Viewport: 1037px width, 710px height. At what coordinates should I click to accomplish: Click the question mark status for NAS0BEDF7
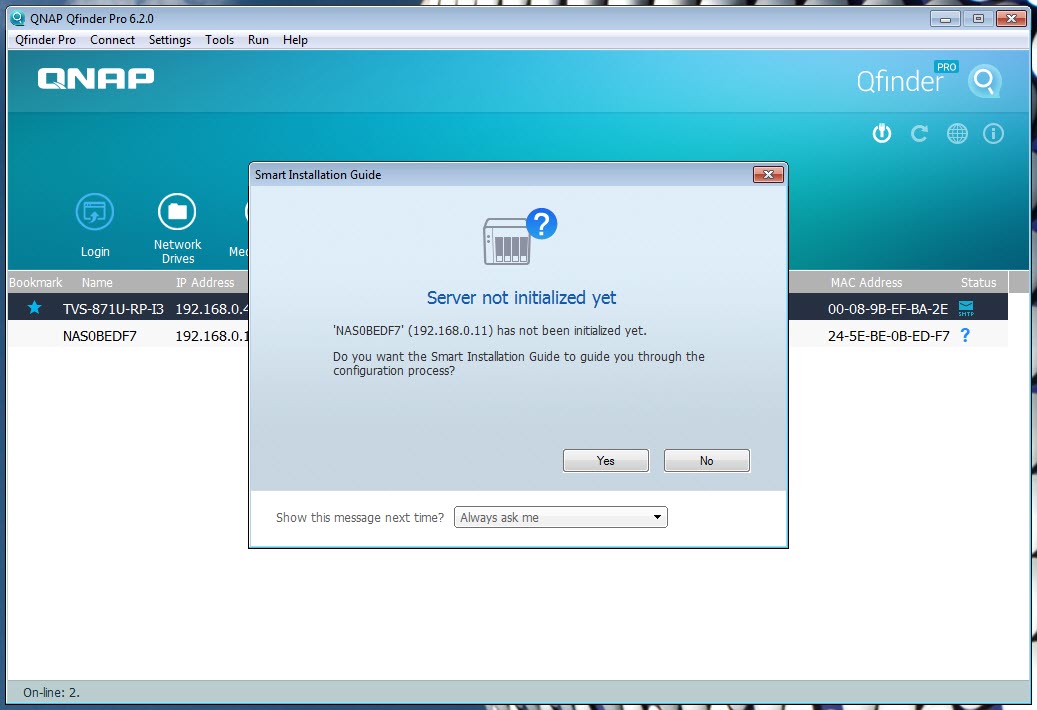coord(966,335)
